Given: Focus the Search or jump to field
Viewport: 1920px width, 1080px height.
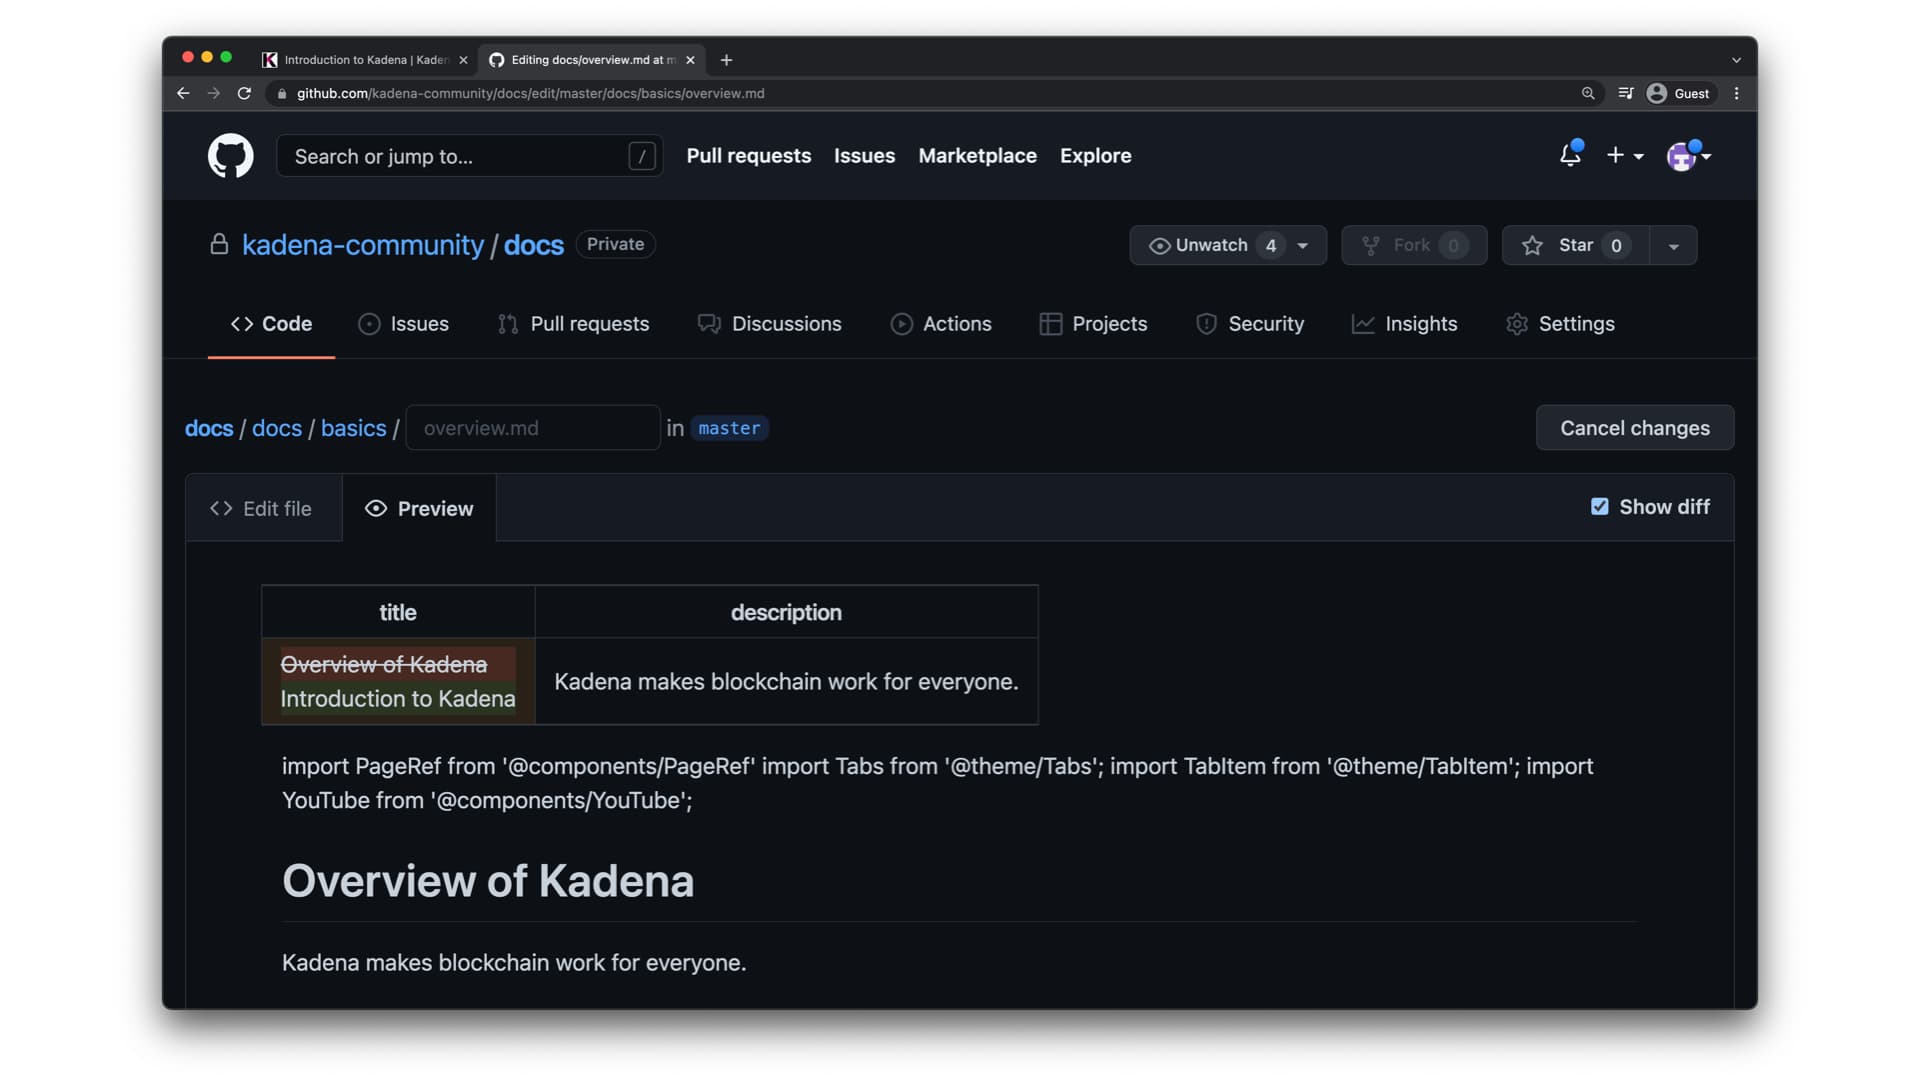Looking at the screenshot, I should tap(469, 156).
